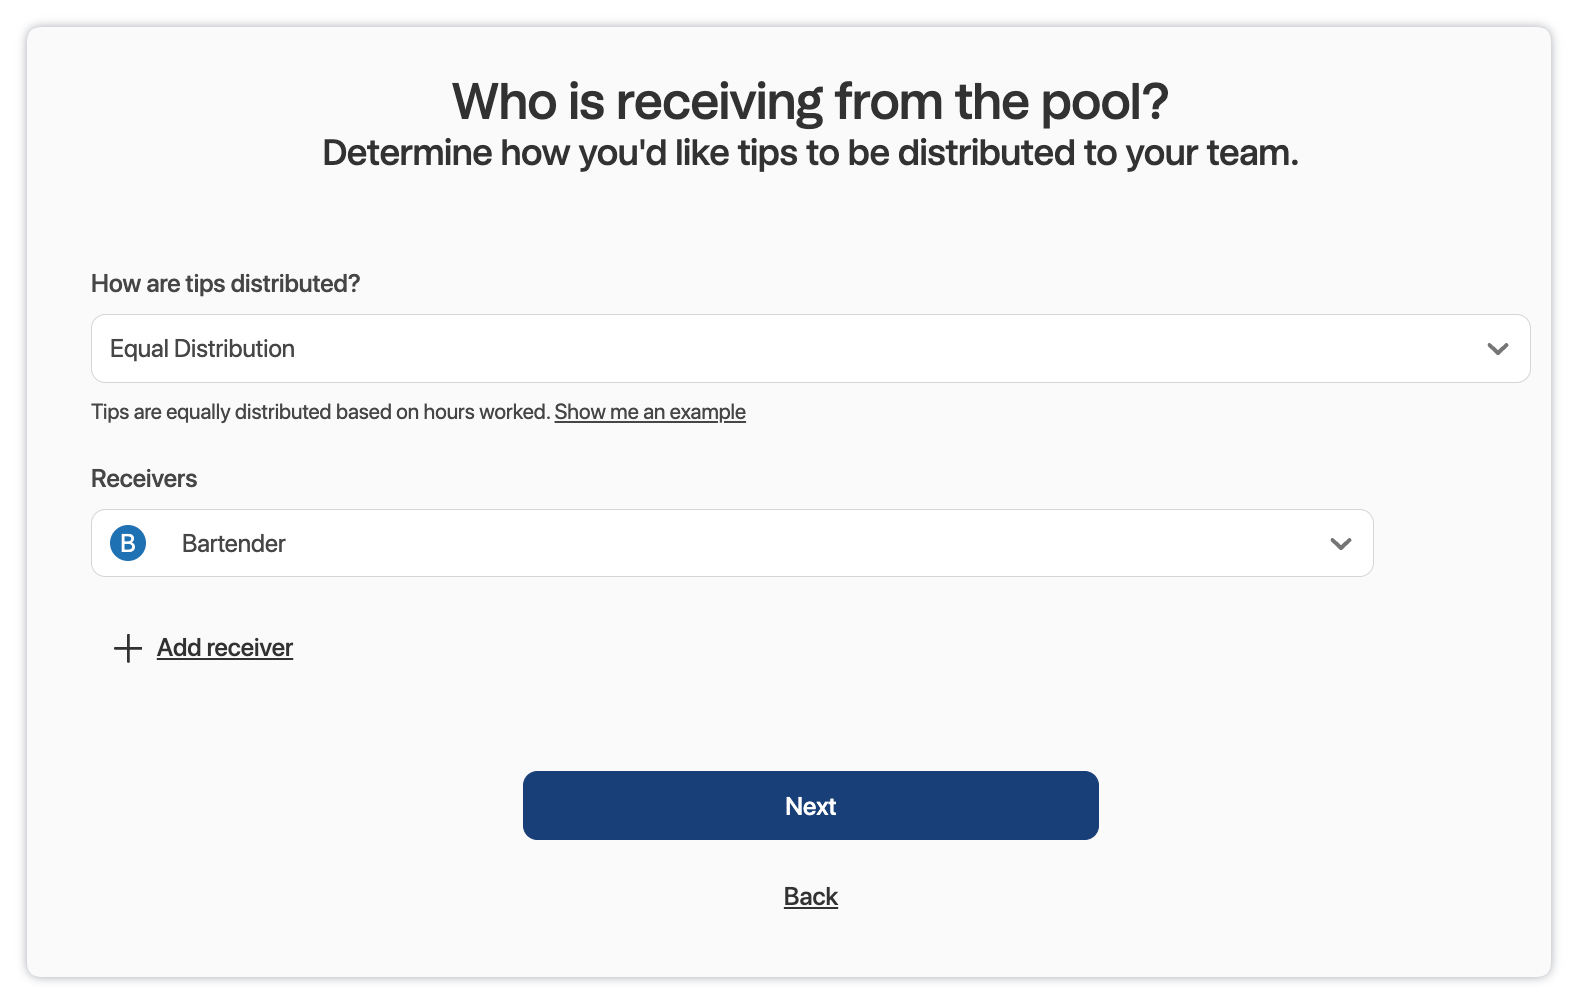
Task: Click the 'Receivers' section label
Action: coord(144,479)
